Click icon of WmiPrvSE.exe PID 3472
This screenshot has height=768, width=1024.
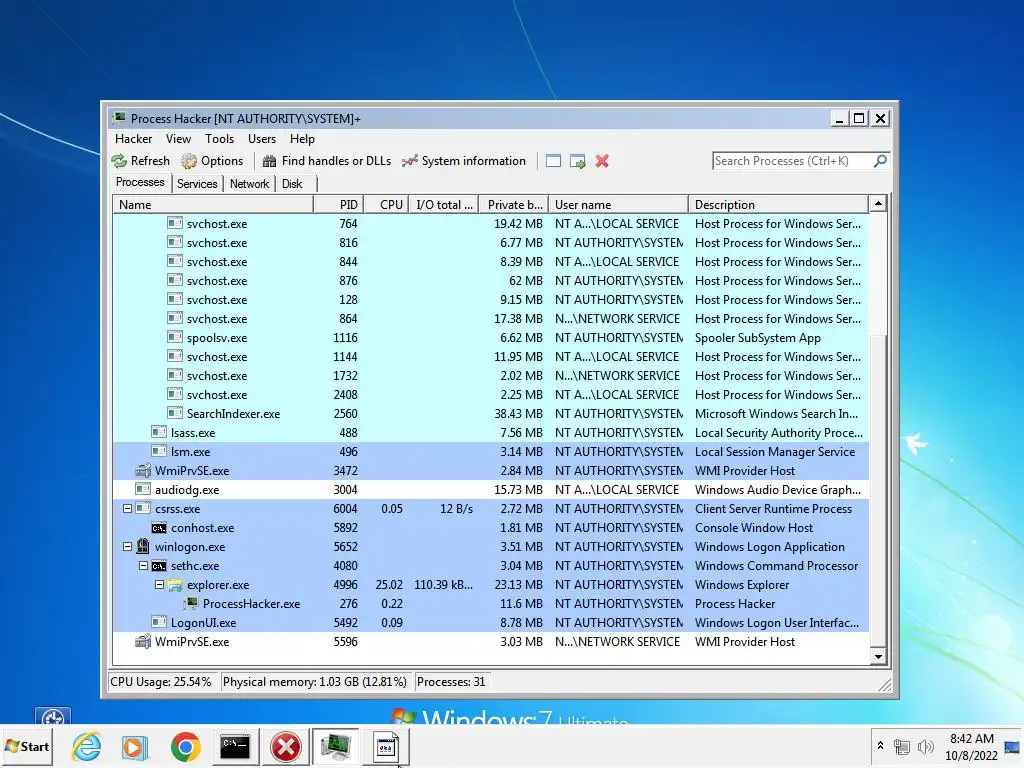[143, 470]
